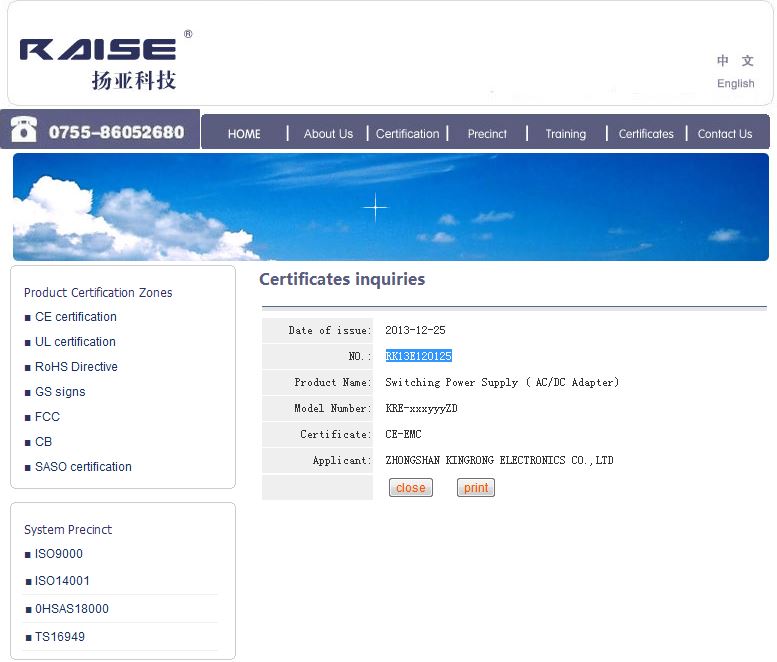This screenshot has height=662, width=777.
Task: Go to About Us page
Action: pyautogui.click(x=328, y=134)
